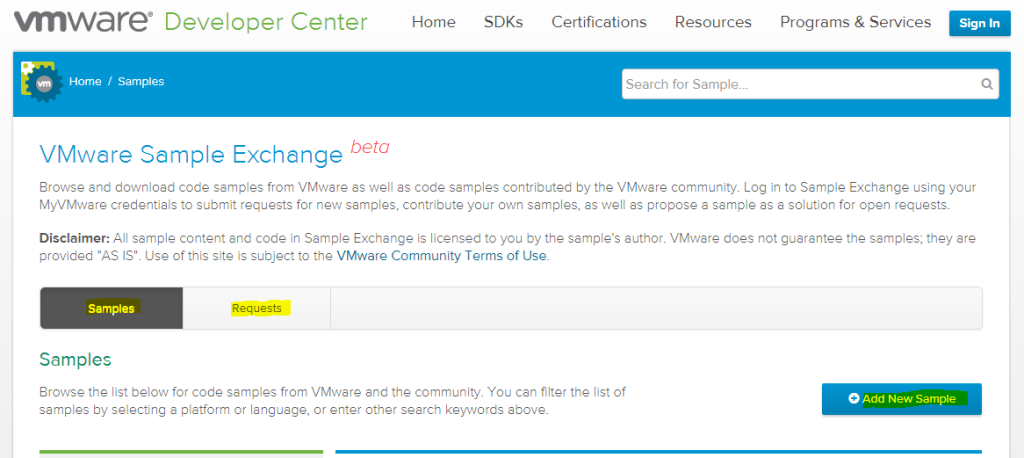Click Samples in the breadcrumb
The image size is (1024, 458).
click(x=141, y=82)
